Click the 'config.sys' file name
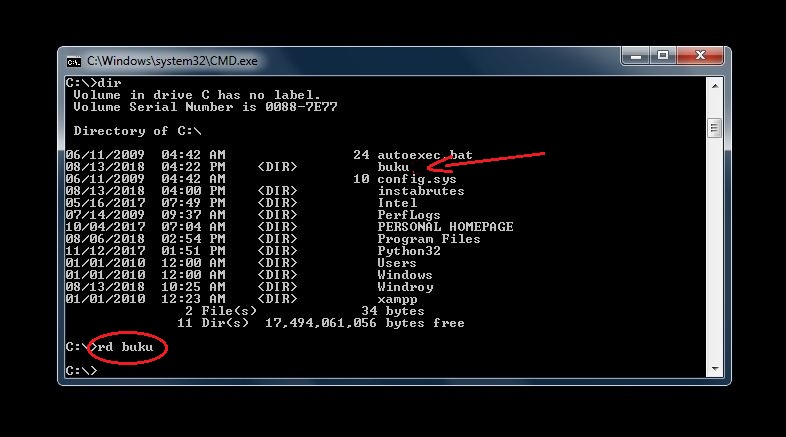The width and height of the screenshot is (786, 437). tap(417, 179)
